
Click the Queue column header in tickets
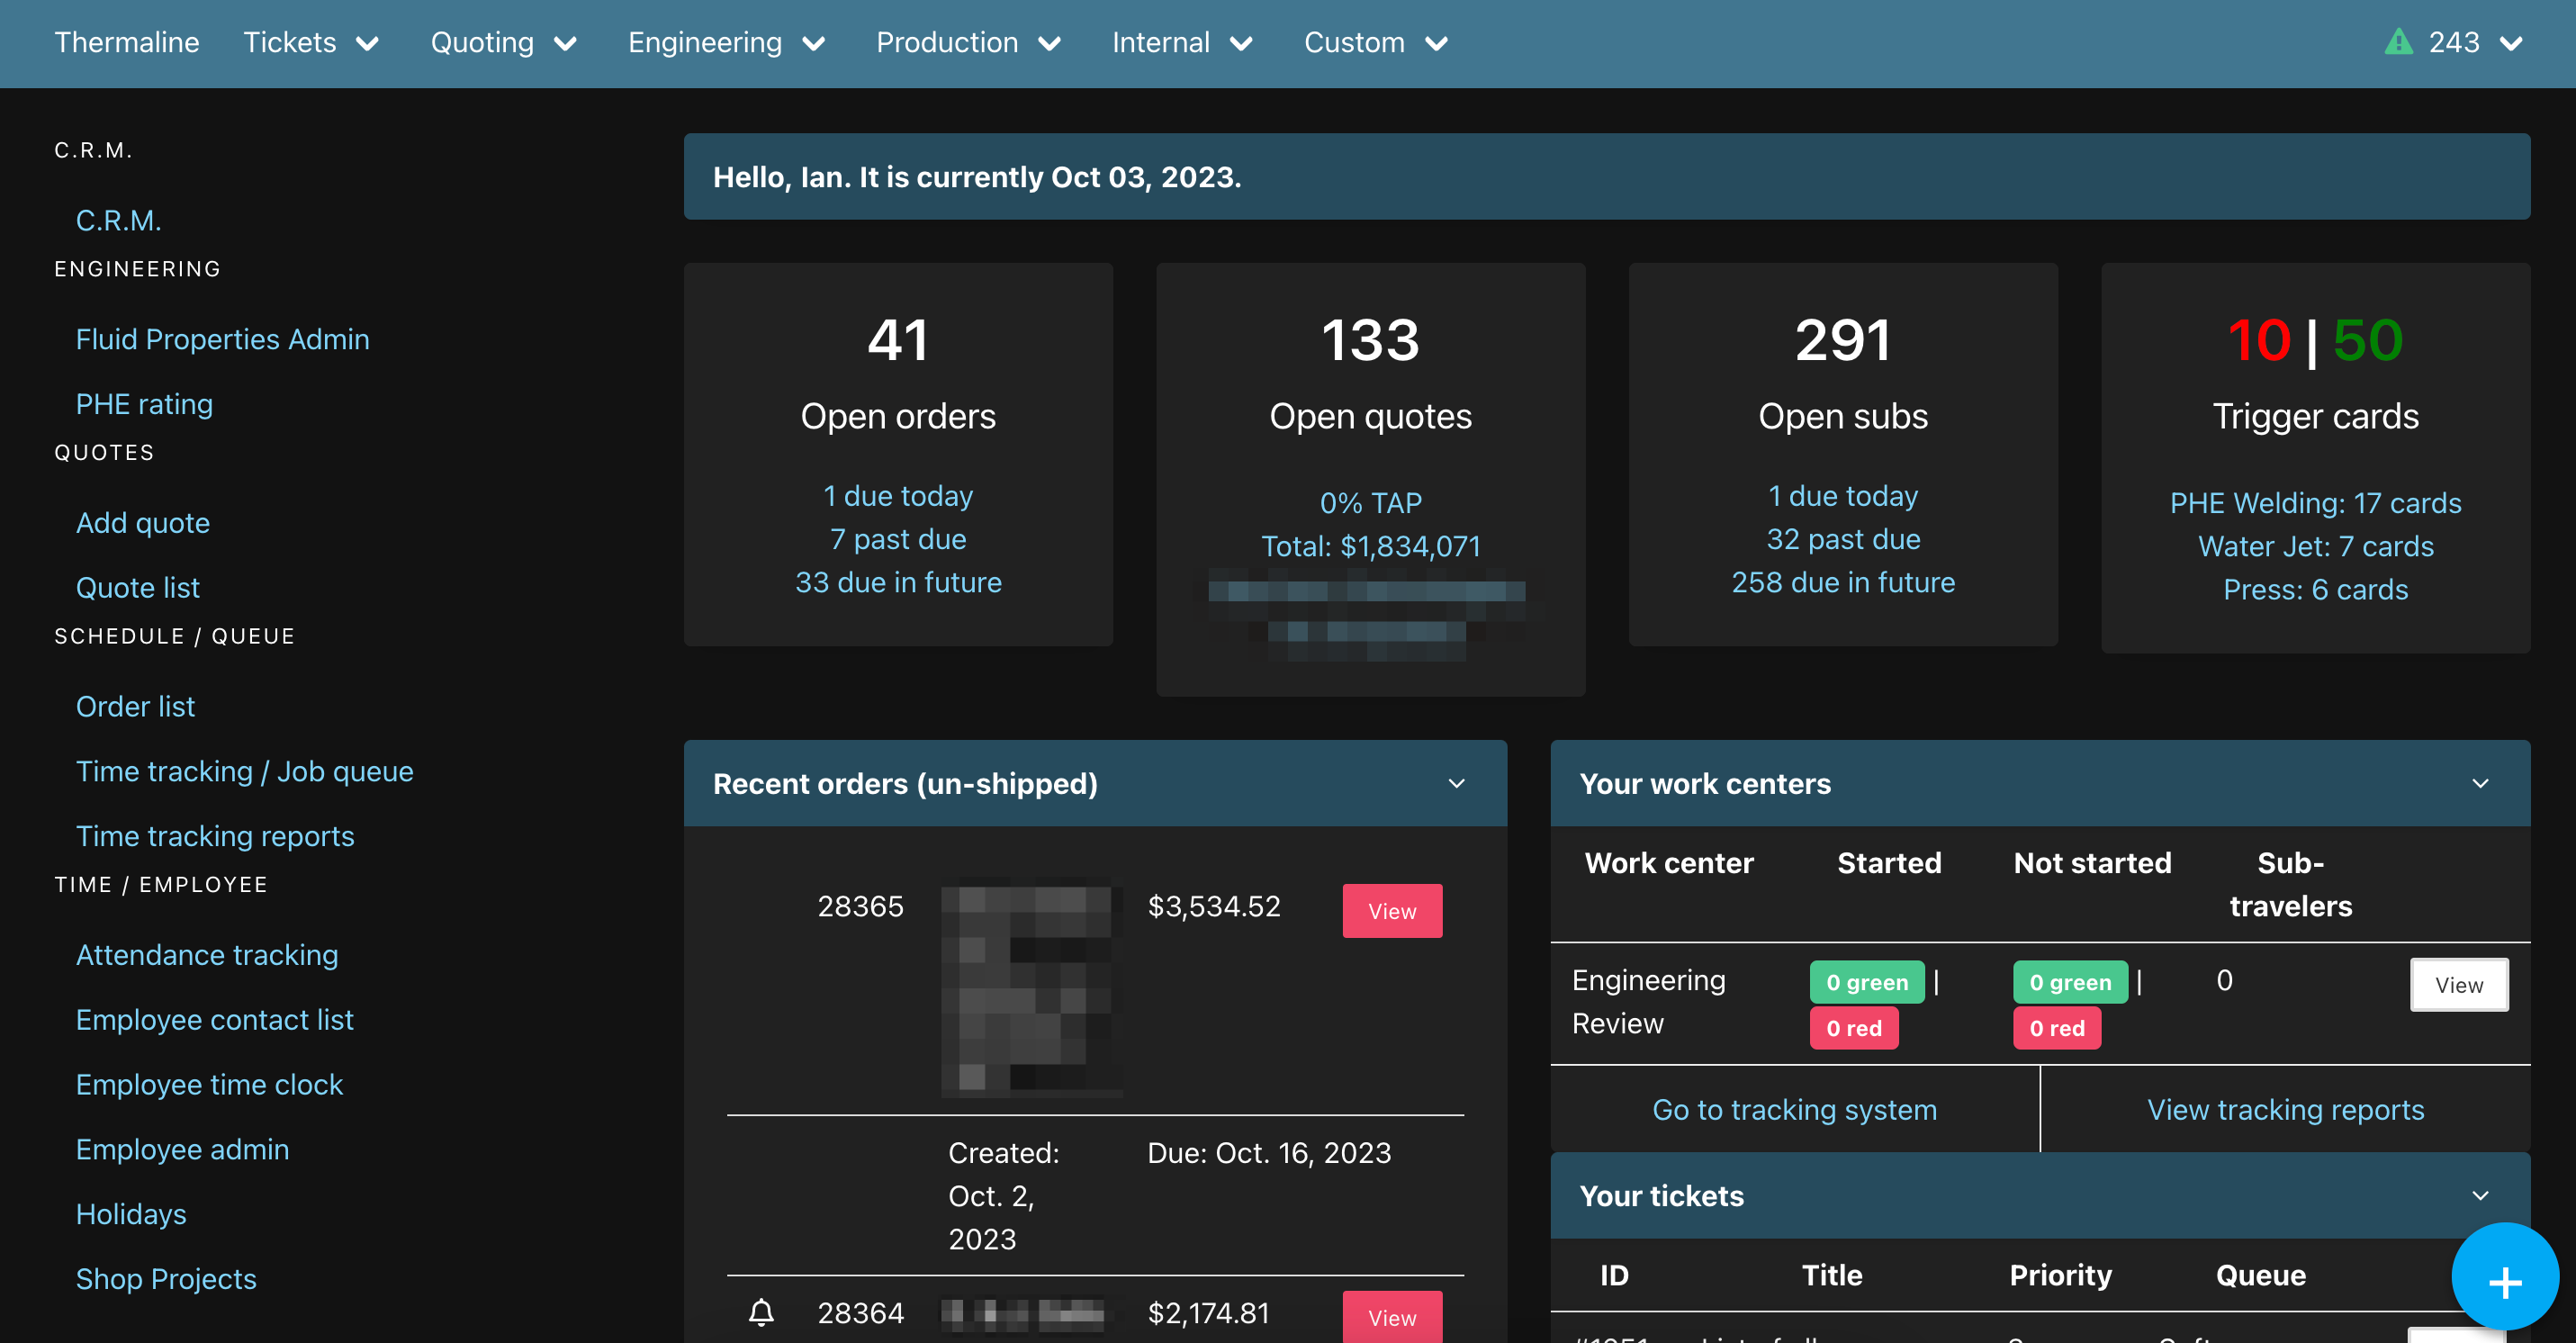(x=2260, y=1275)
